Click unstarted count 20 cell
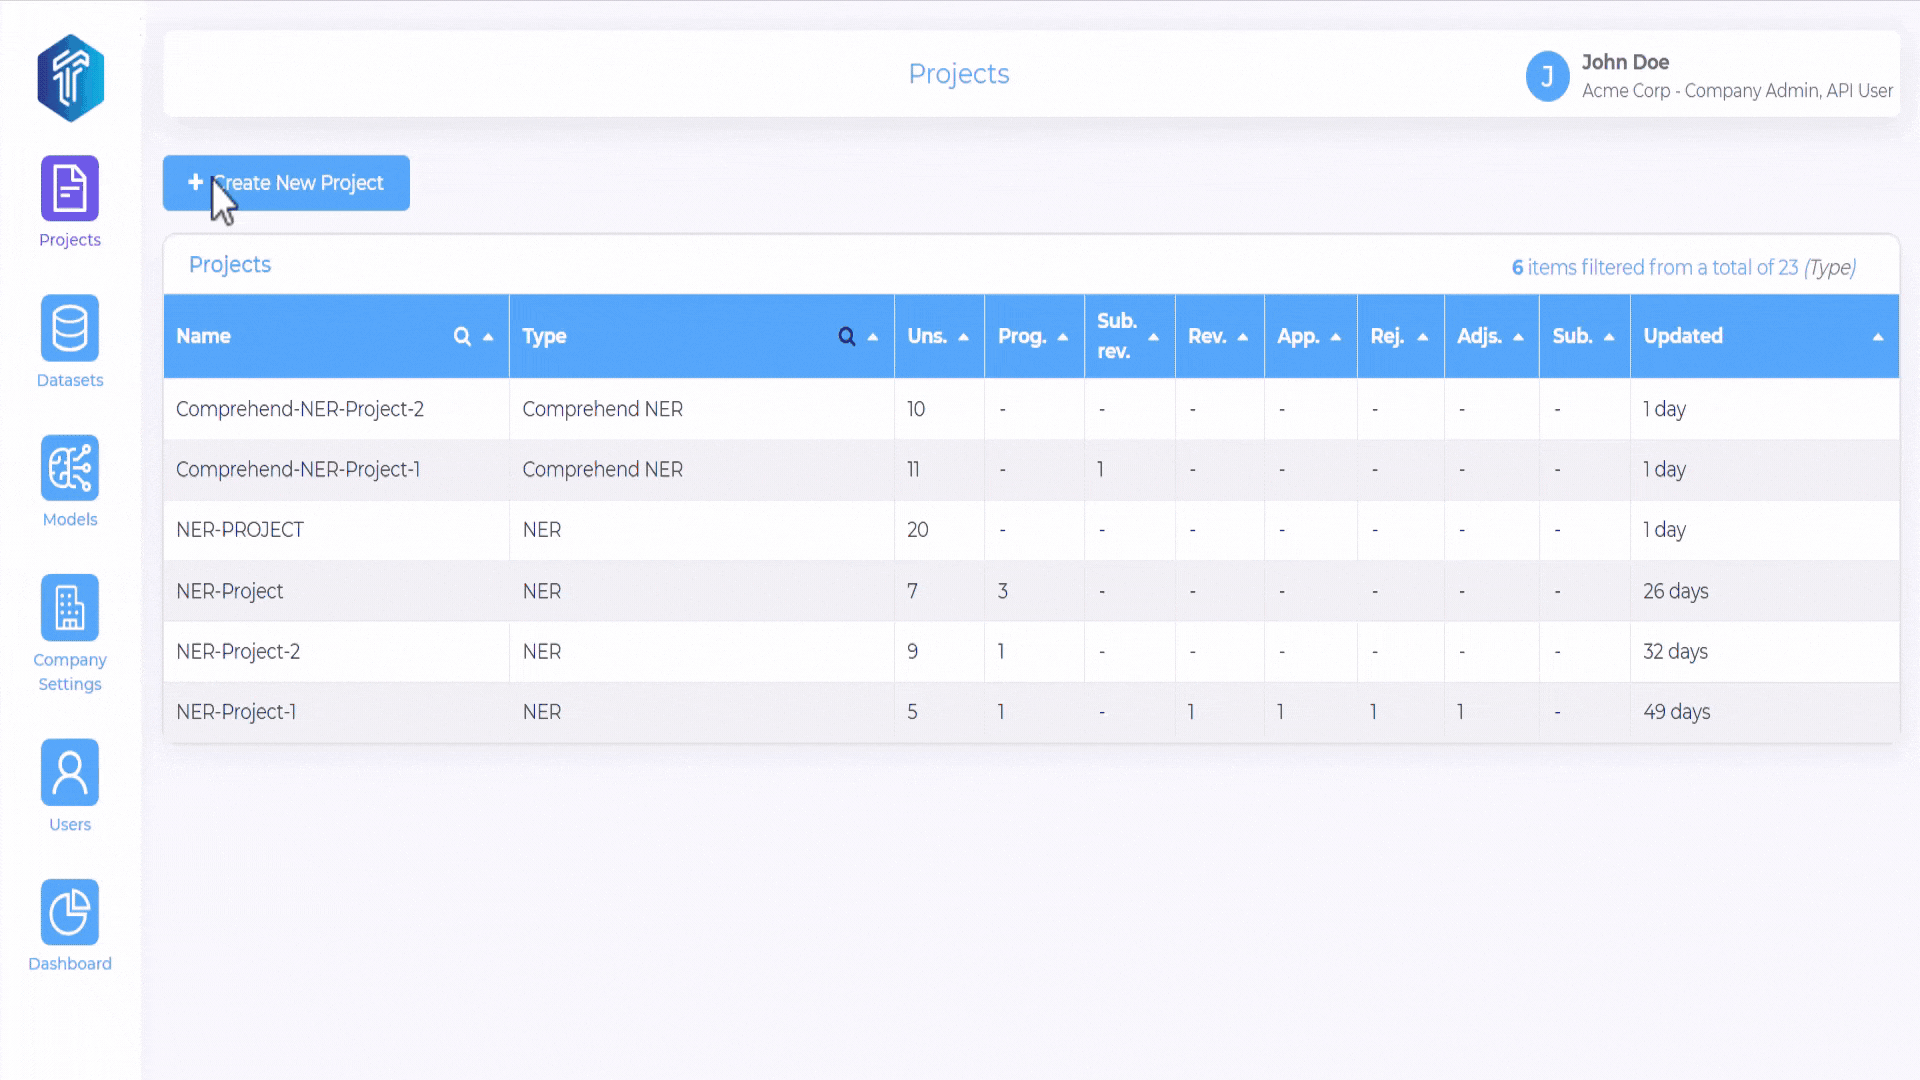 (x=917, y=530)
